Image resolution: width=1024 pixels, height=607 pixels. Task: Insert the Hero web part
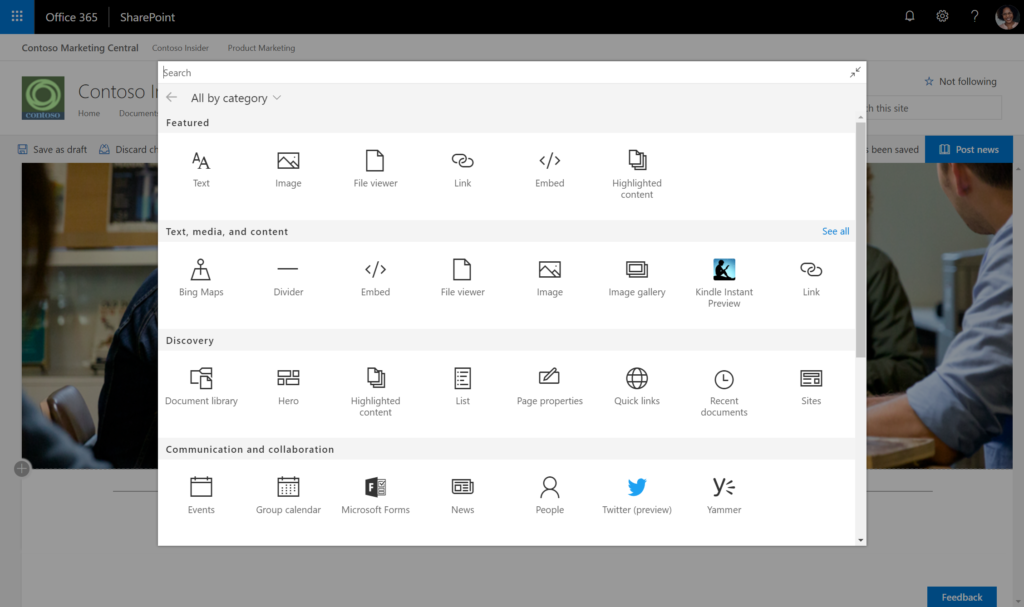coord(288,387)
